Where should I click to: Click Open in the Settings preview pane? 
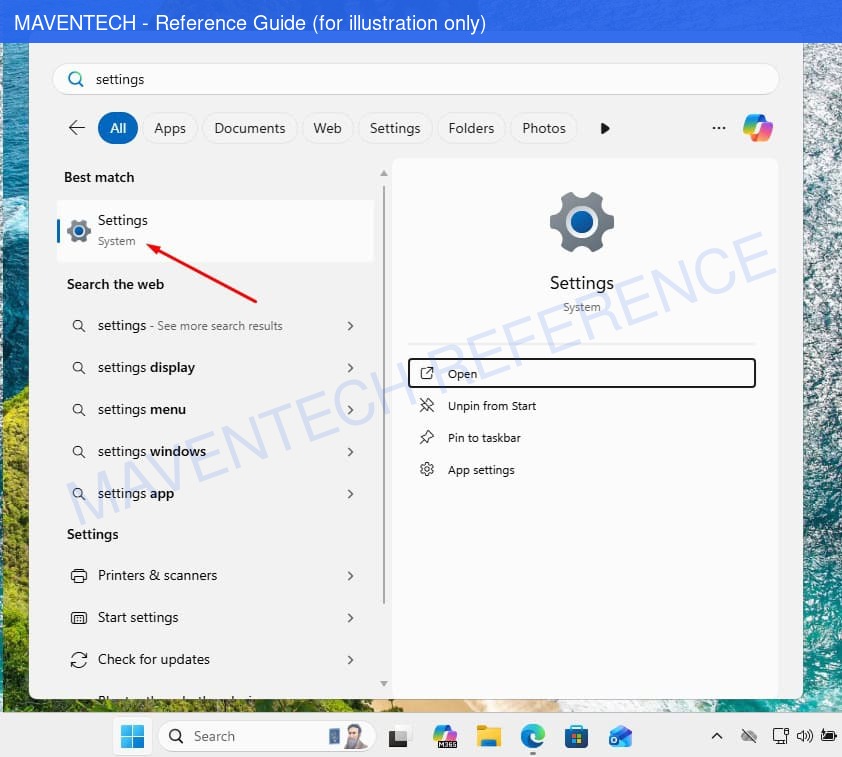582,373
